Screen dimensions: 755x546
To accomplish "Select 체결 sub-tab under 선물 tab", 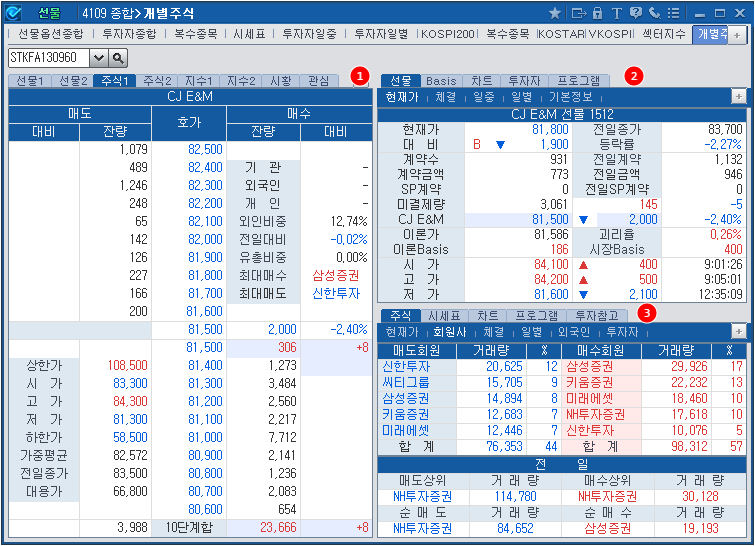I will click(x=445, y=97).
